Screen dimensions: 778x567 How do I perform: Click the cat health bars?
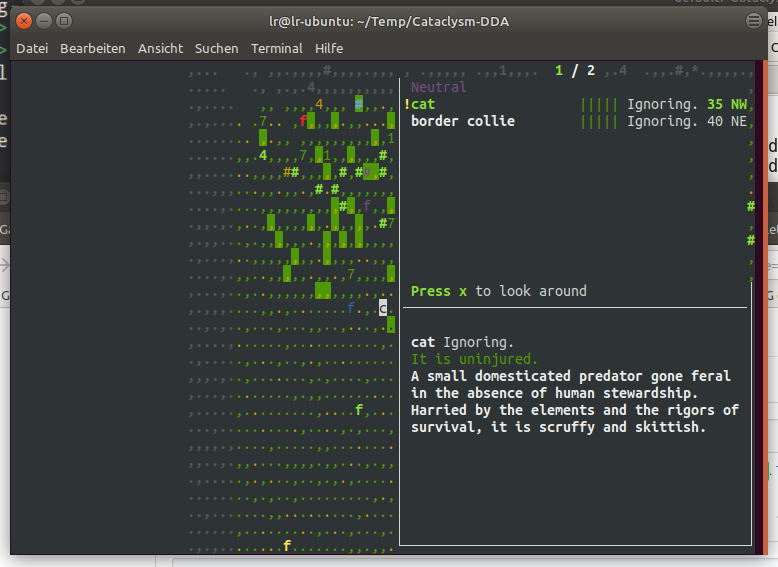pos(599,104)
